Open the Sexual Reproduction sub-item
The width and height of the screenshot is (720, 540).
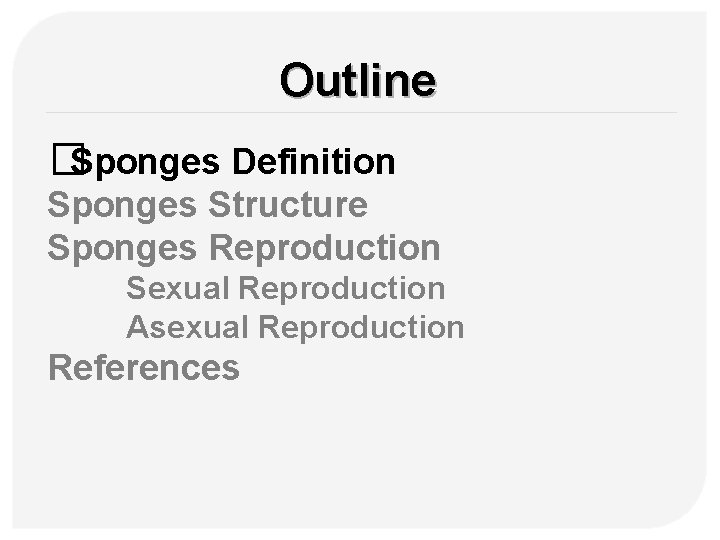(x=285, y=288)
